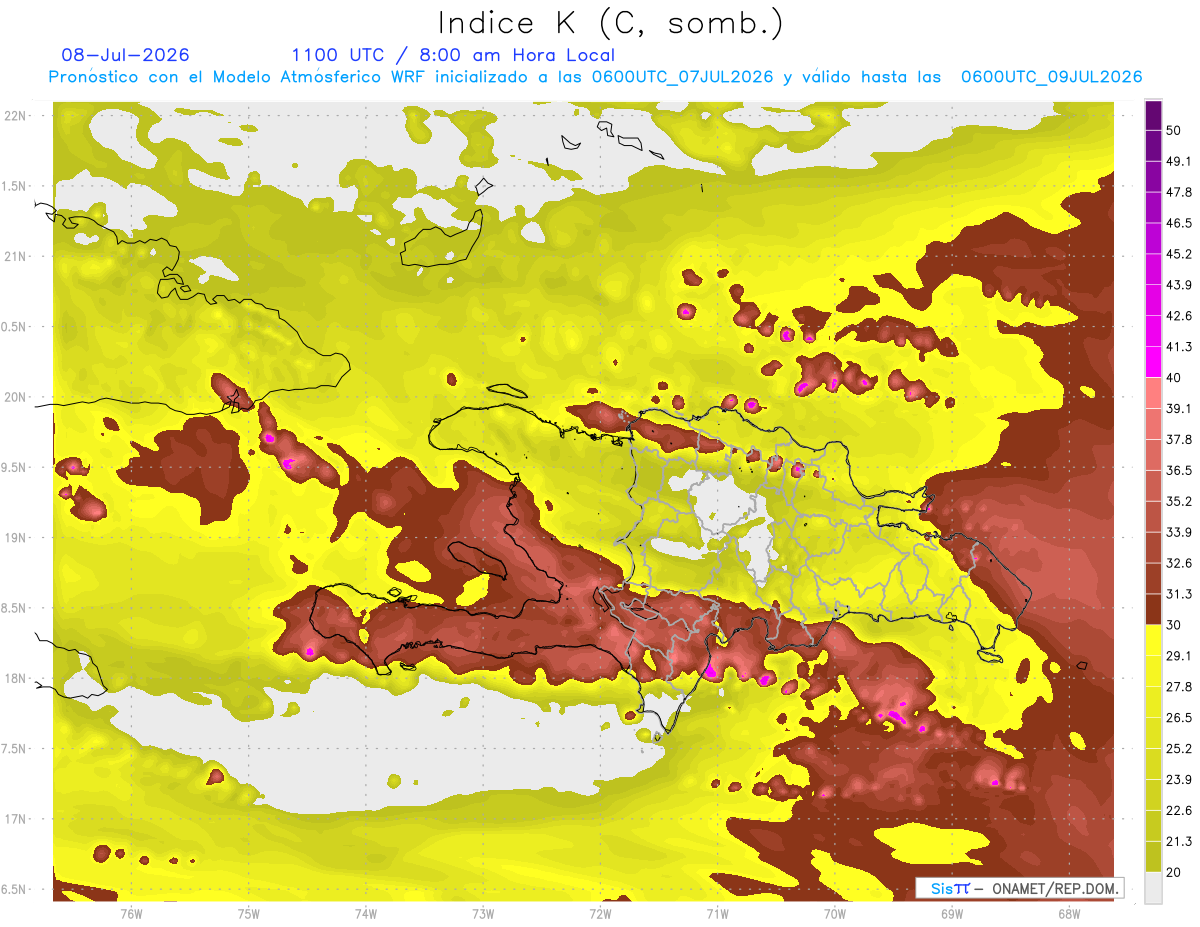Click the color bar value "42.6"
The width and height of the screenshot is (1200, 927).
1181,316
